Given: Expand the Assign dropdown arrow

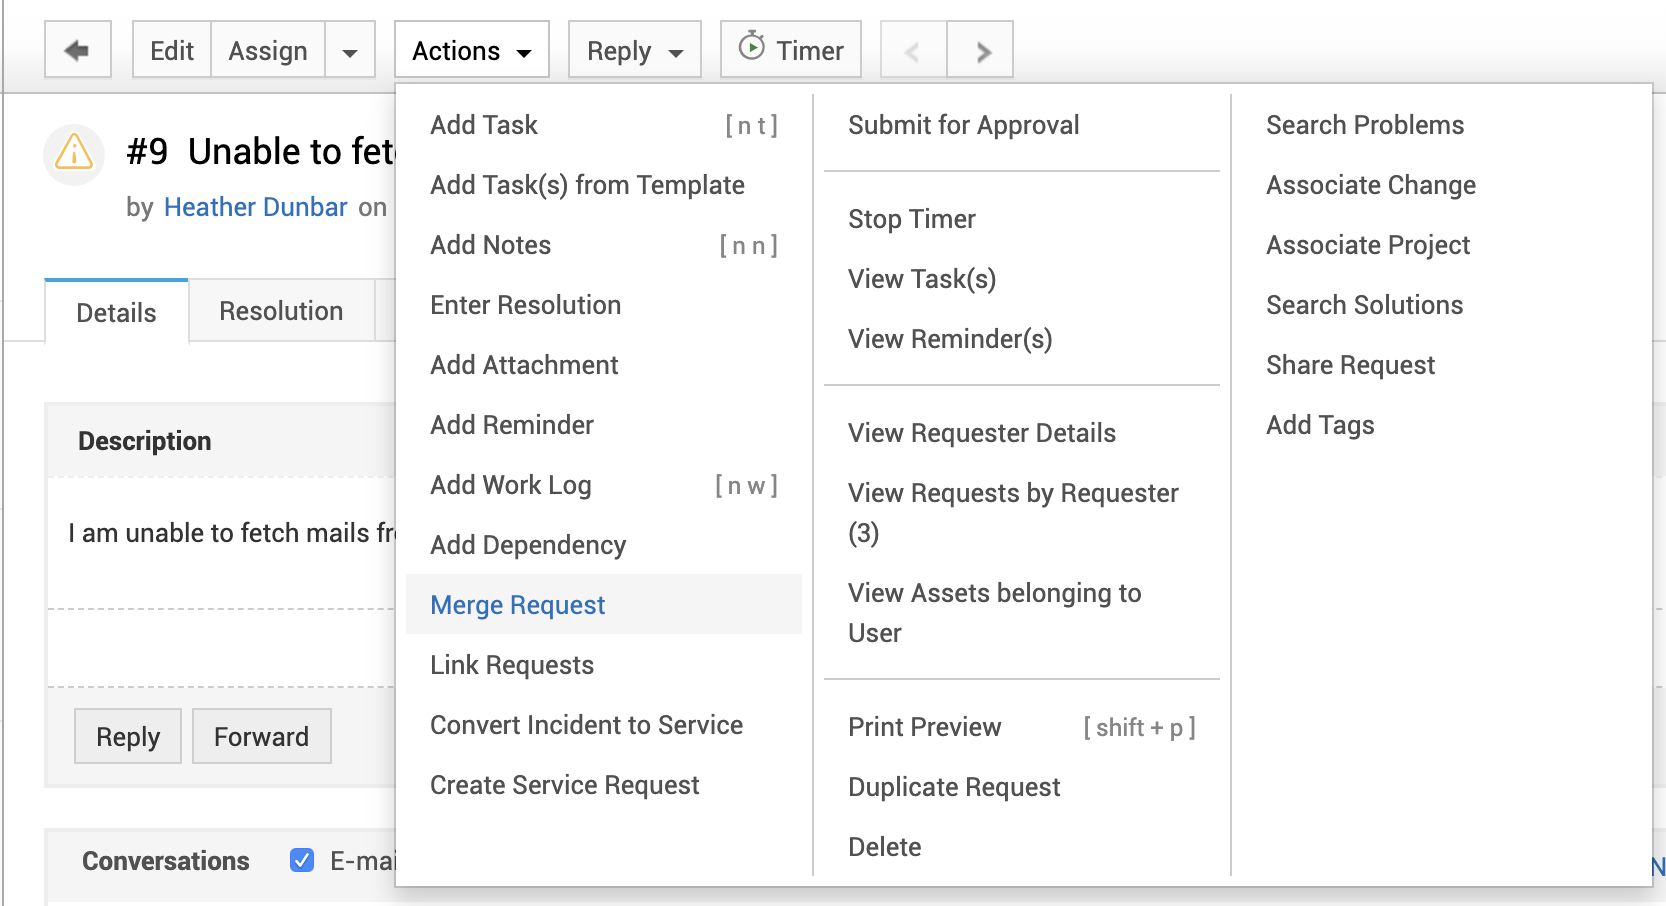Looking at the screenshot, I should click(x=350, y=51).
